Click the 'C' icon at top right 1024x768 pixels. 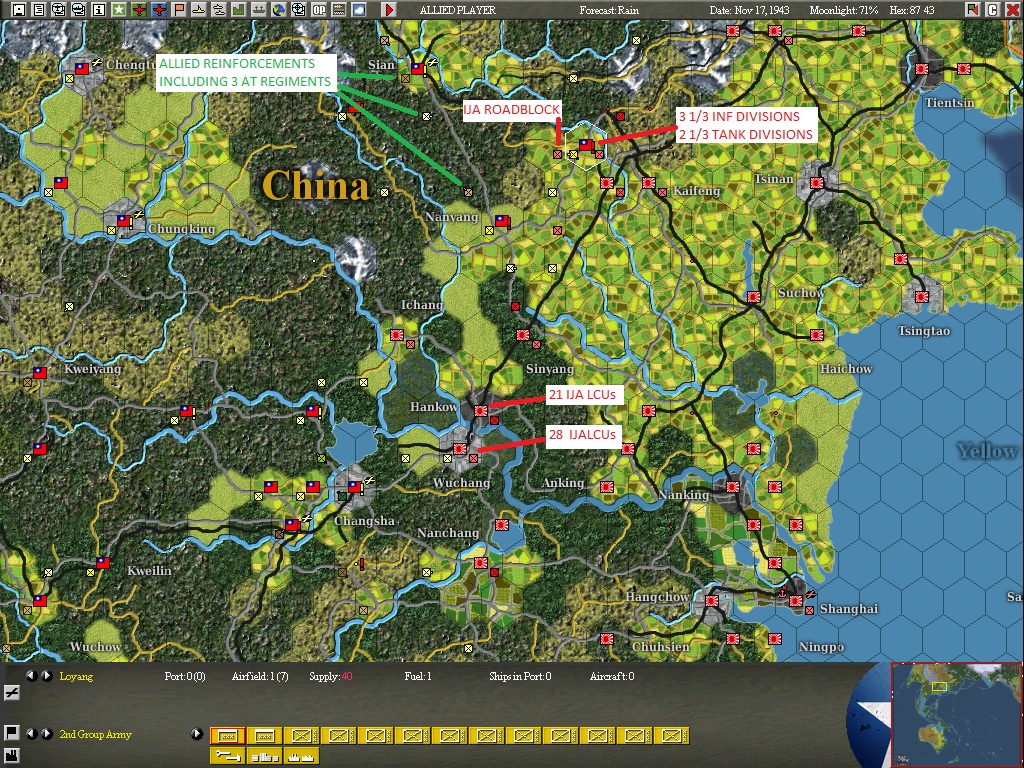(x=993, y=9)
